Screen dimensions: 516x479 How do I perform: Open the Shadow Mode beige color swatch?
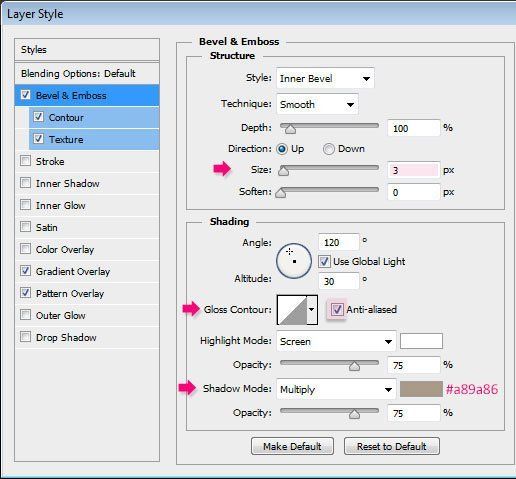click(x=421, y=389)
